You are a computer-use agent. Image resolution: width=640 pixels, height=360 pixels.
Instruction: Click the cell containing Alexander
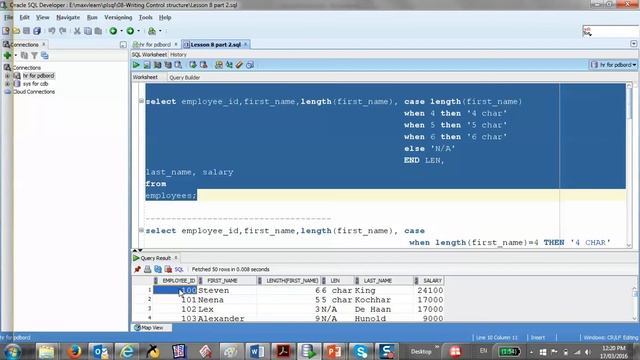click(227, 318)
